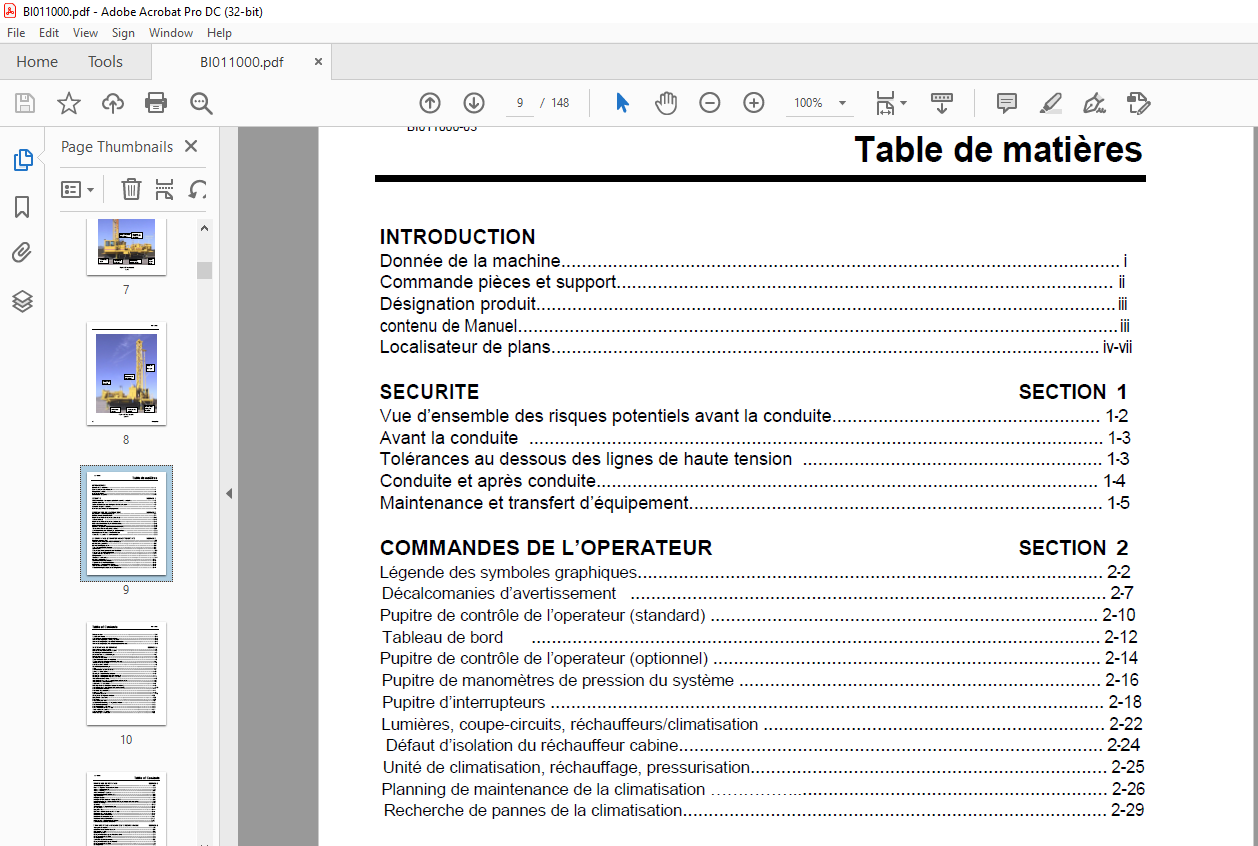
Task: Collapse the navigation pane with the side arrow
Action: [229, 493]
